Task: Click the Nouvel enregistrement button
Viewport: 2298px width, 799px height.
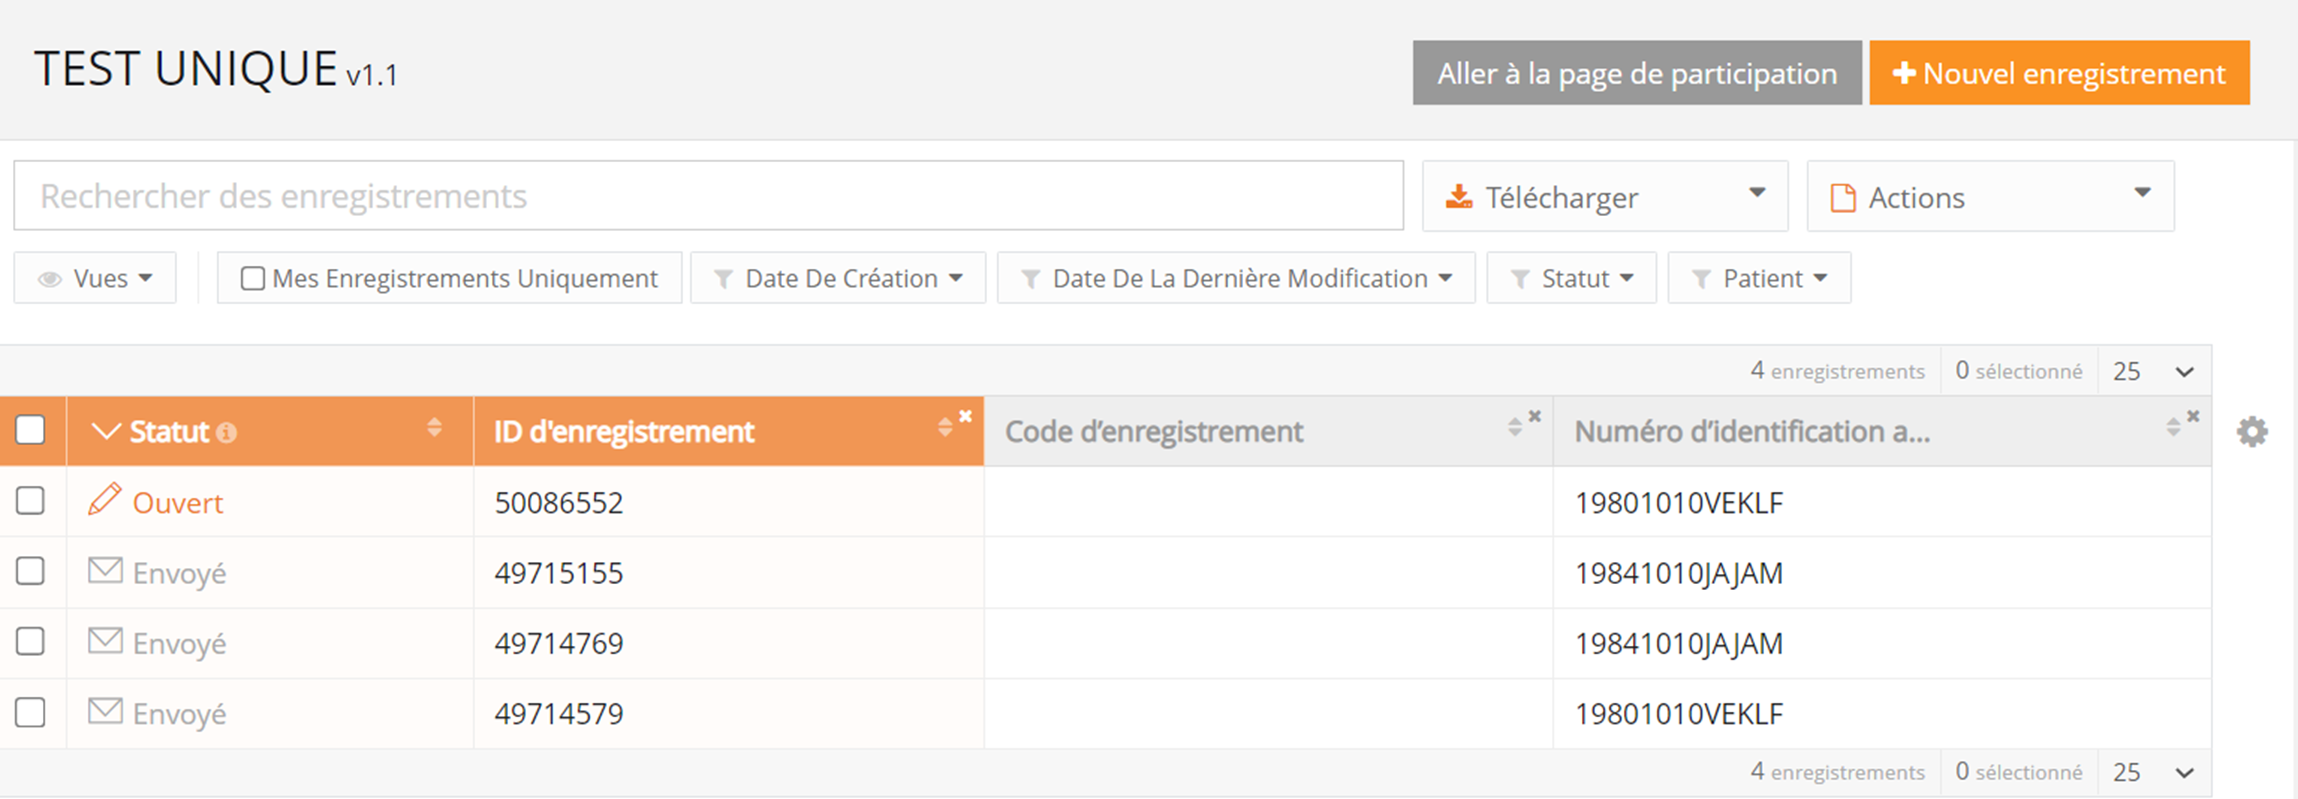Action: click(2059, 73)
